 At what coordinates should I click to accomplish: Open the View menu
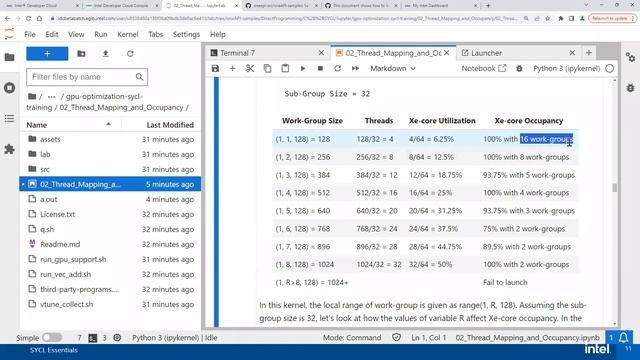(76, 34)
